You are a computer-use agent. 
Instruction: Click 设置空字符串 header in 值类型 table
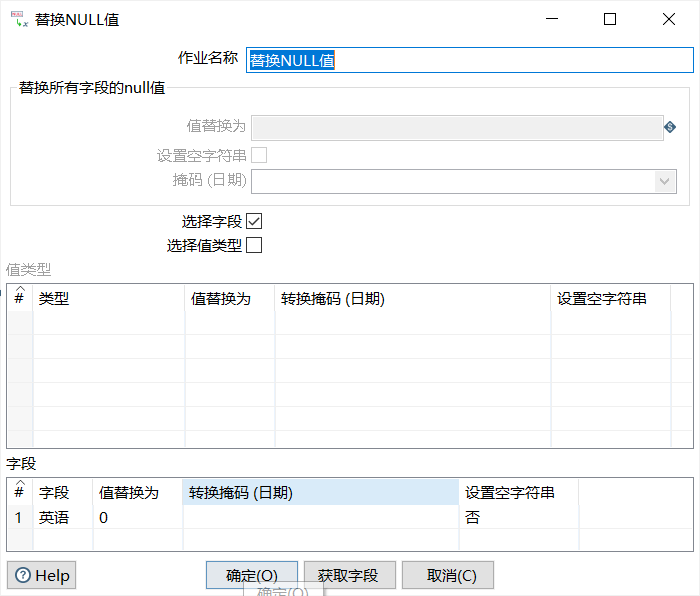point(611,298)
